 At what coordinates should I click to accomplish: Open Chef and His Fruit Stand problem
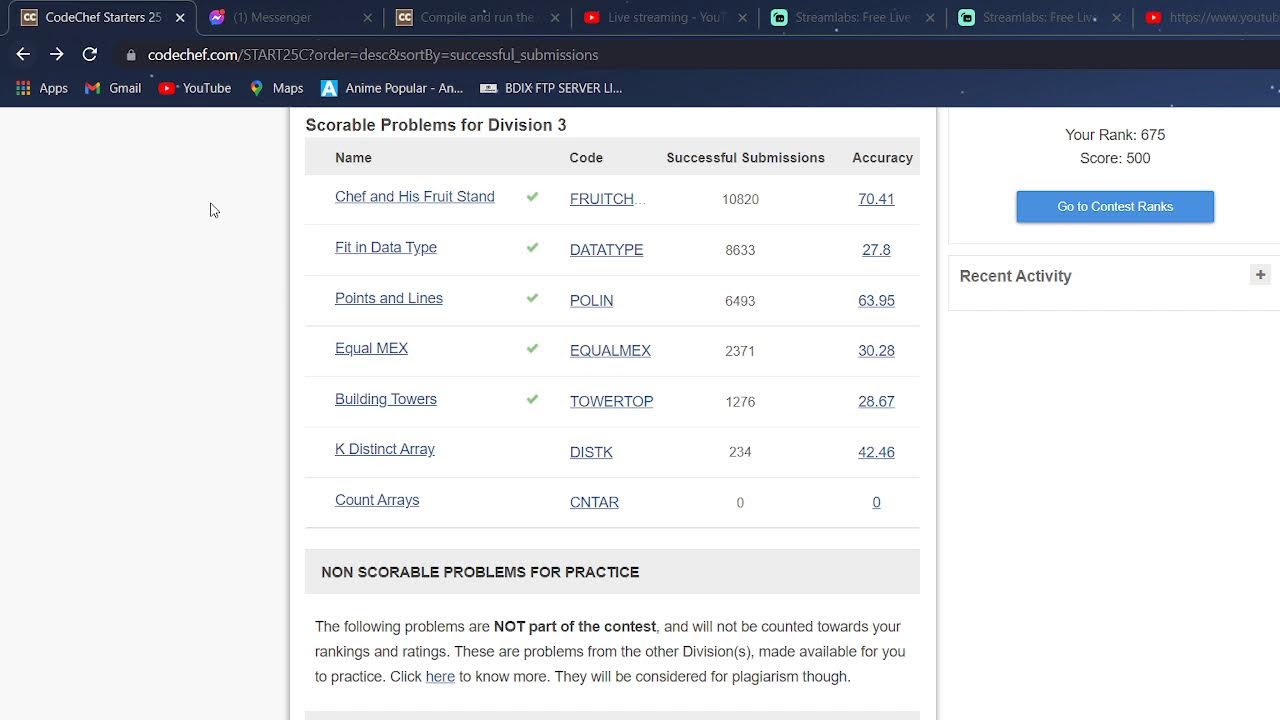pos(415,197)
